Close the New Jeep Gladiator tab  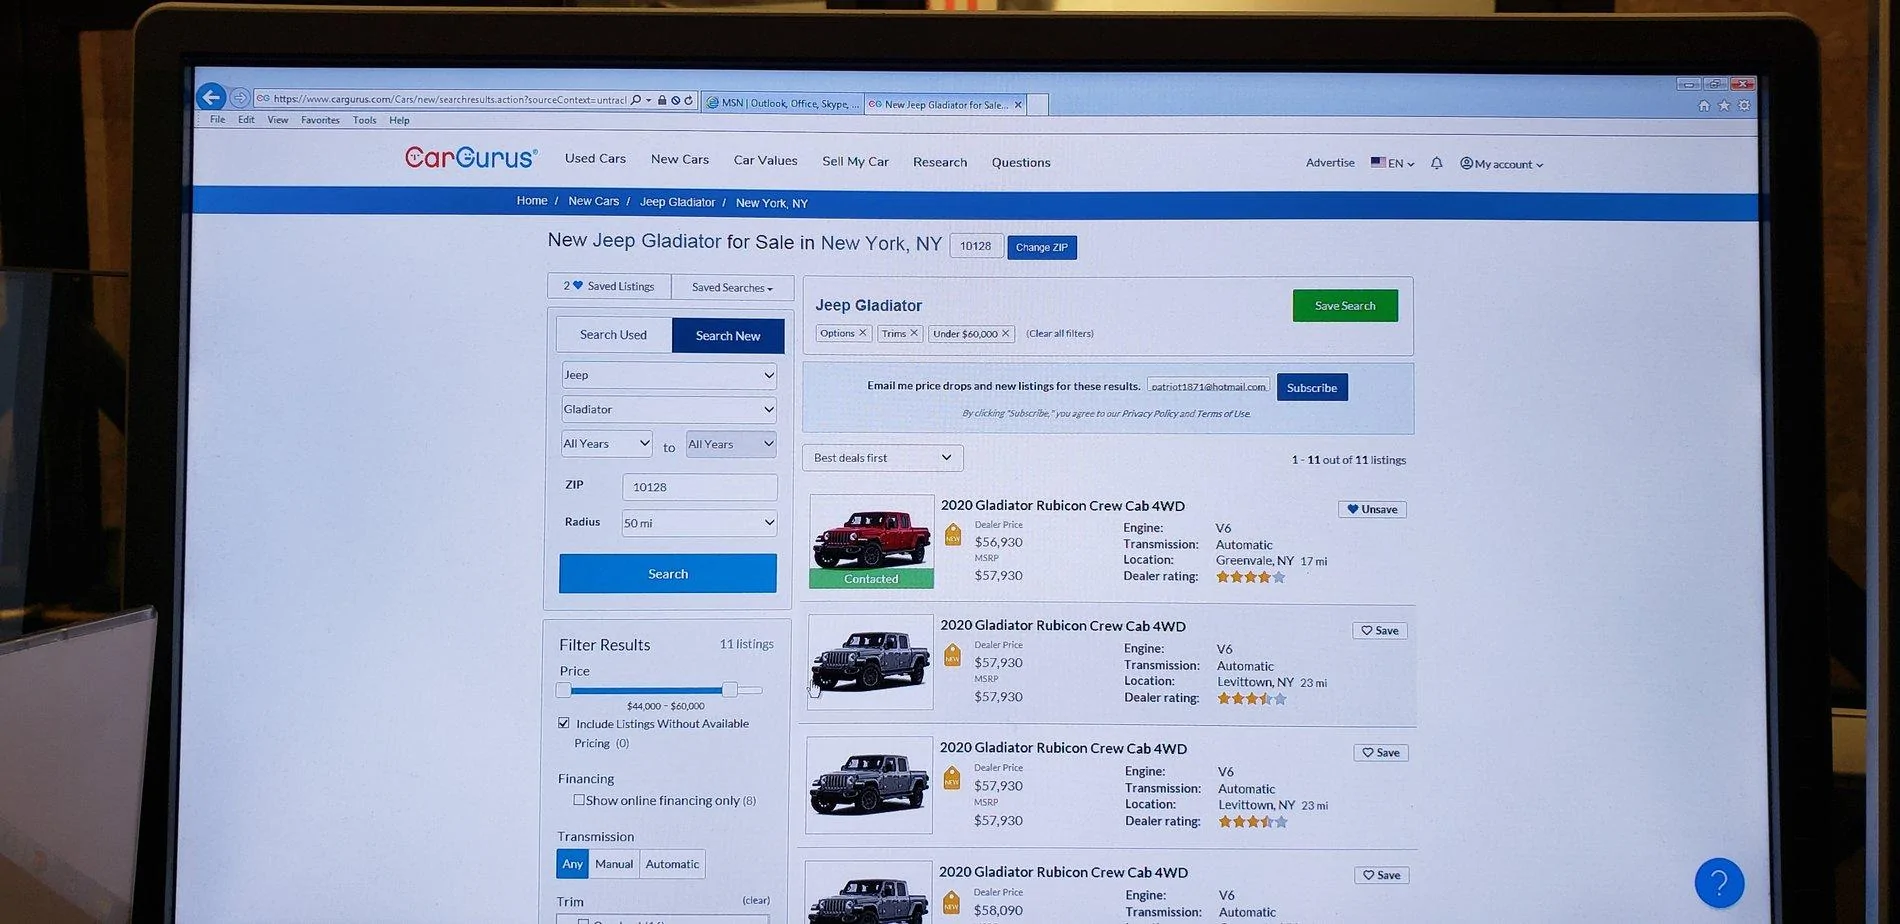1018,104
